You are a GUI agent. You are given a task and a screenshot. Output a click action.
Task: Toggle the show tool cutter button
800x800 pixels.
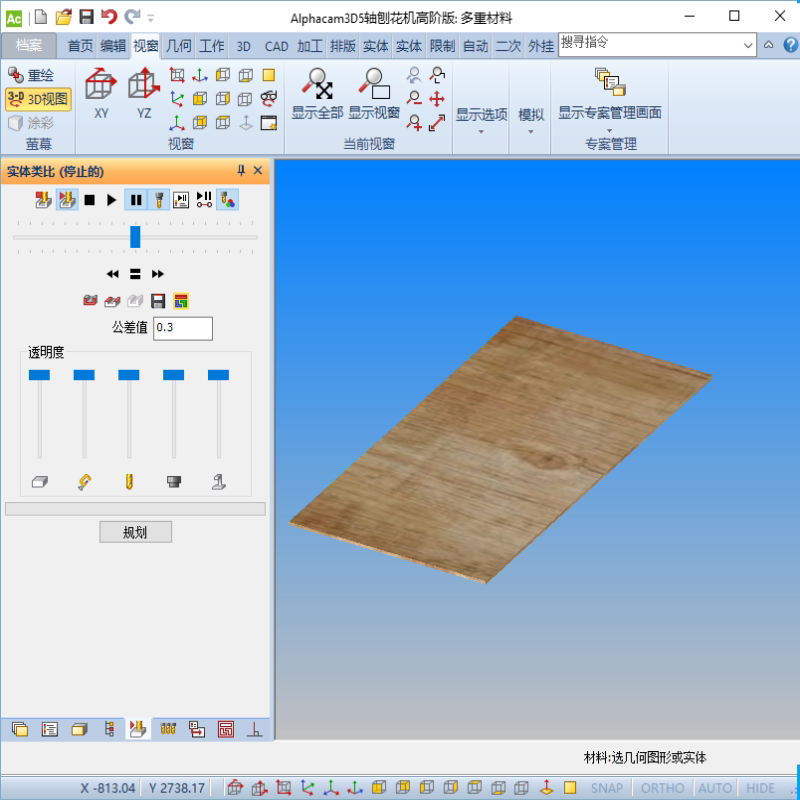(159, 199)
